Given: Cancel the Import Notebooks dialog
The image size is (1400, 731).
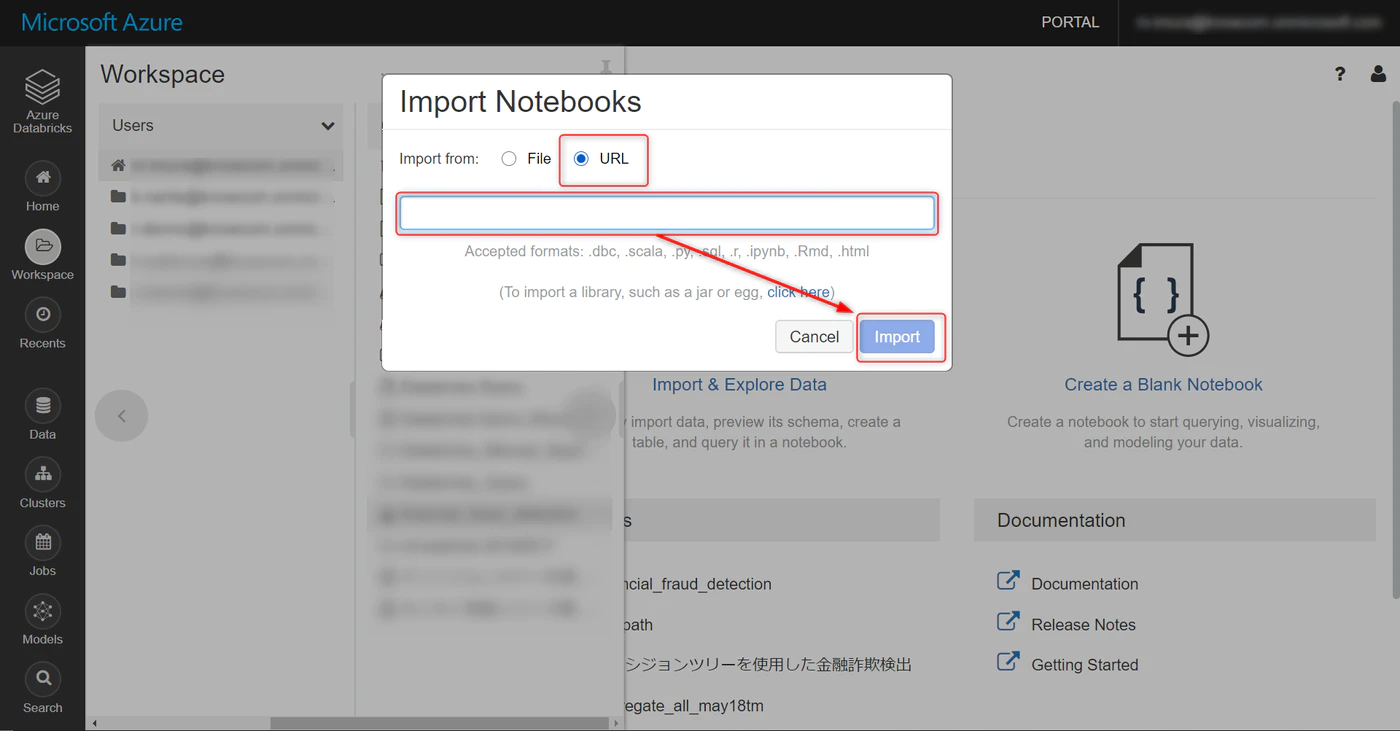Looking at the screenshot, I should [x=814, y=337].
